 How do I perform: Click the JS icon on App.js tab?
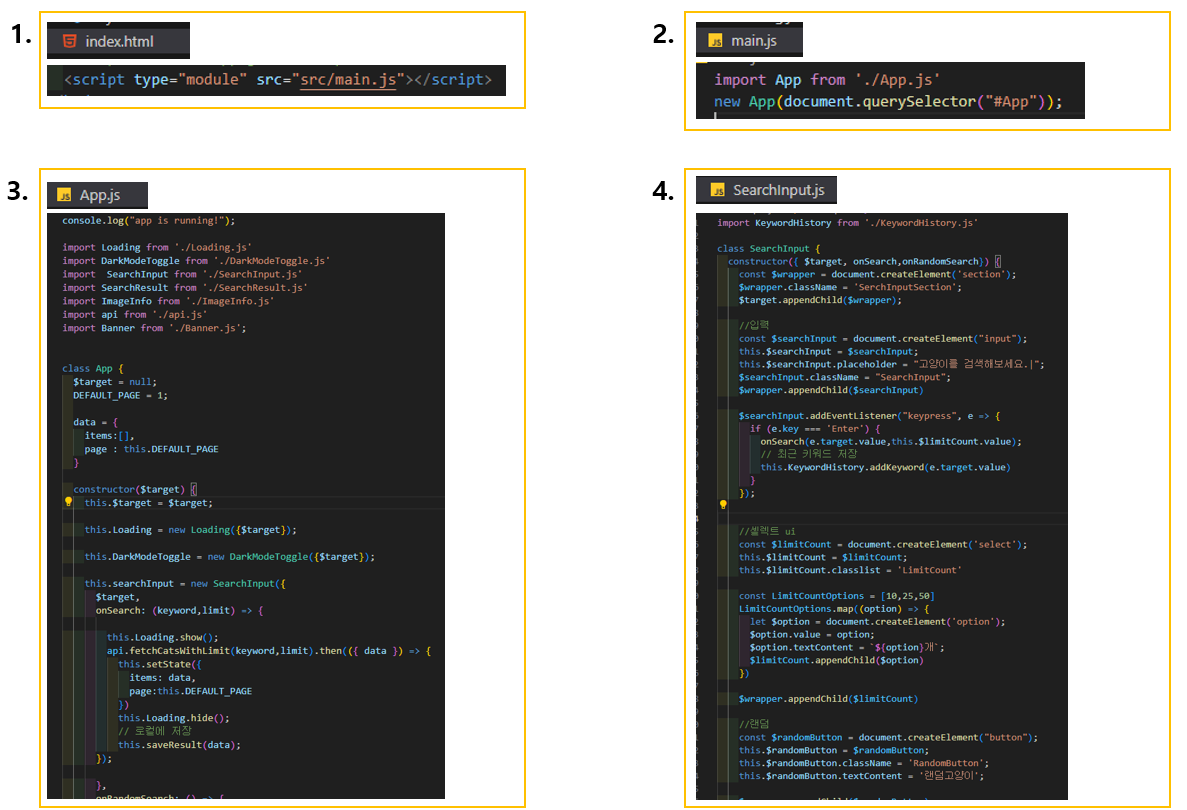click(x=65, y=195)
